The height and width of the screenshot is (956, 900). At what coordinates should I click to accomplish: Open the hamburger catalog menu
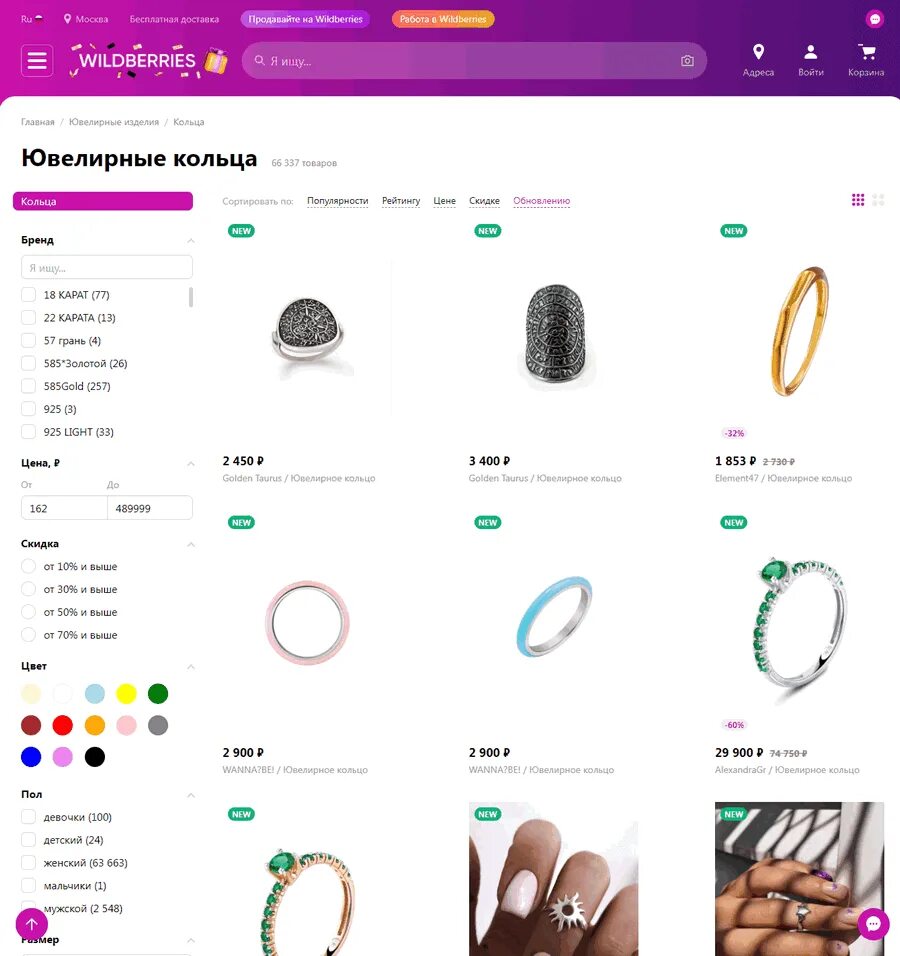pos(37,60)
